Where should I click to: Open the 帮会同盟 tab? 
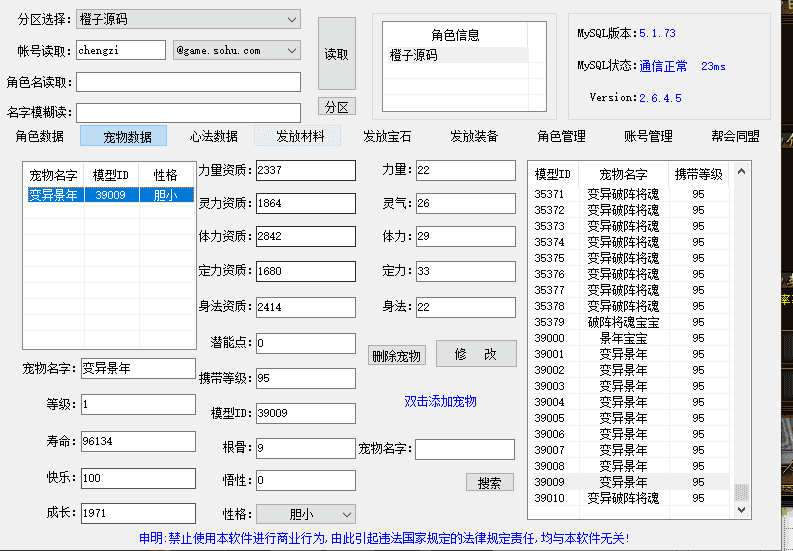[735, 136]
